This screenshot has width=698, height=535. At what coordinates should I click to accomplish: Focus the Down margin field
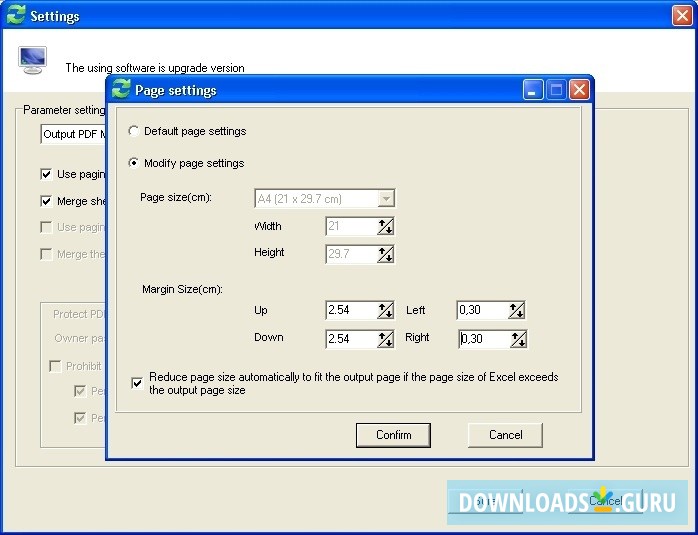[x=352, y=339]
